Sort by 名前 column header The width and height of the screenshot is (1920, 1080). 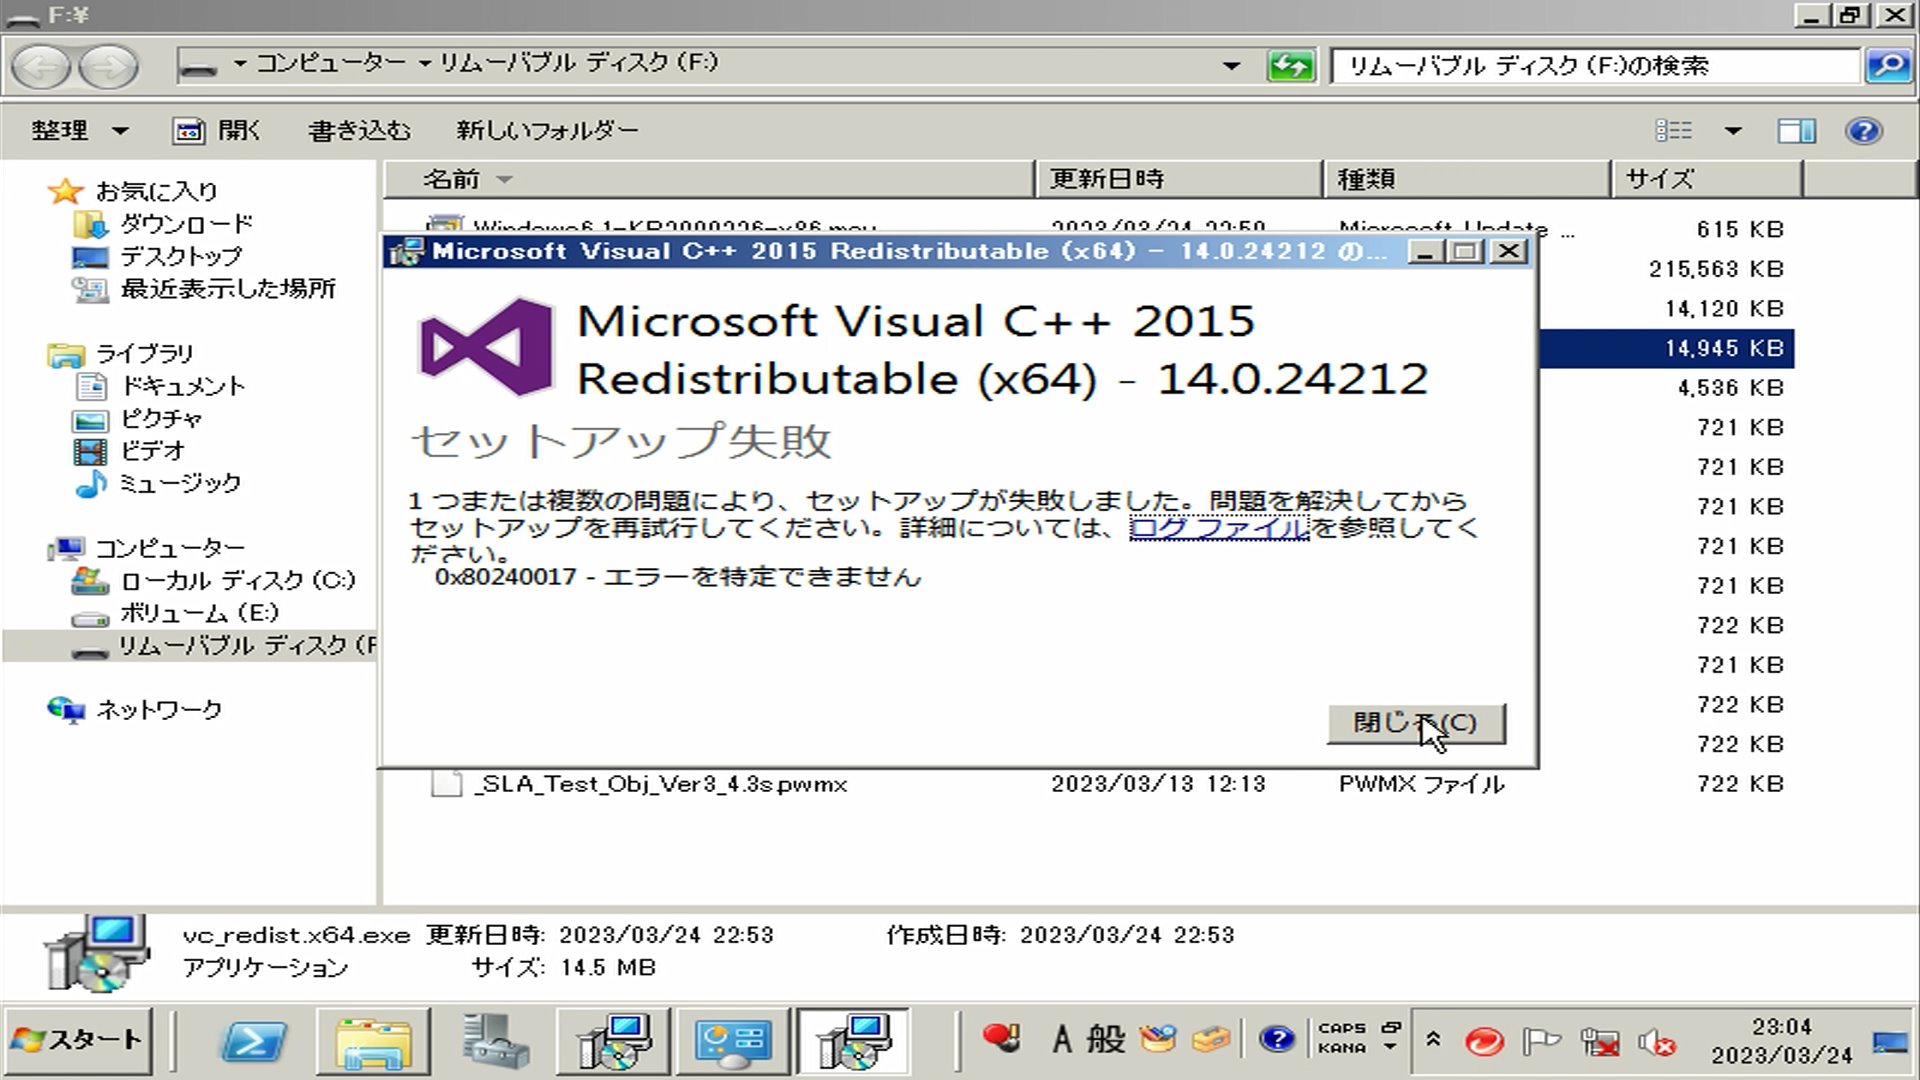coord(708,179)
